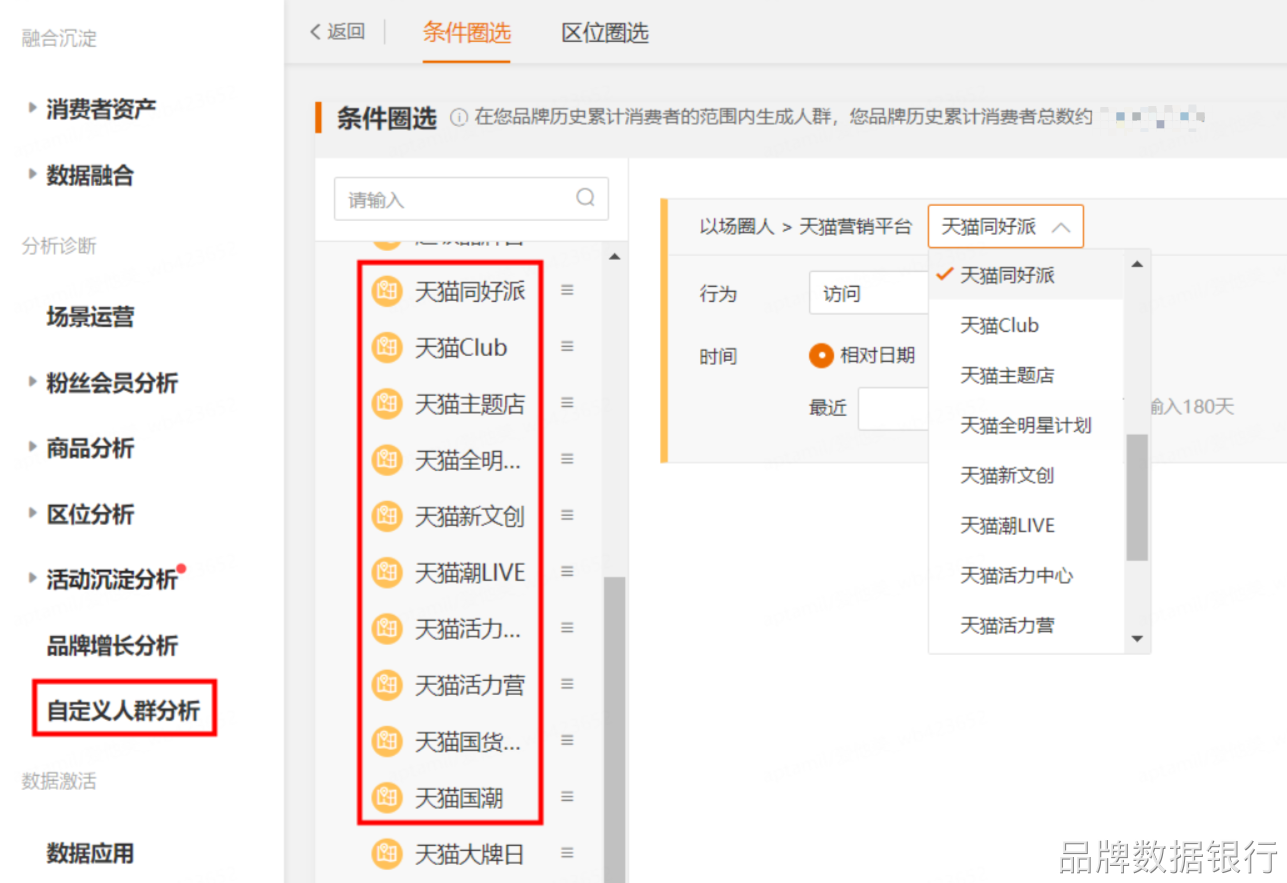
Task: Click the 以场圈人 breadcrumb text
Action: (x=737, y=227)
